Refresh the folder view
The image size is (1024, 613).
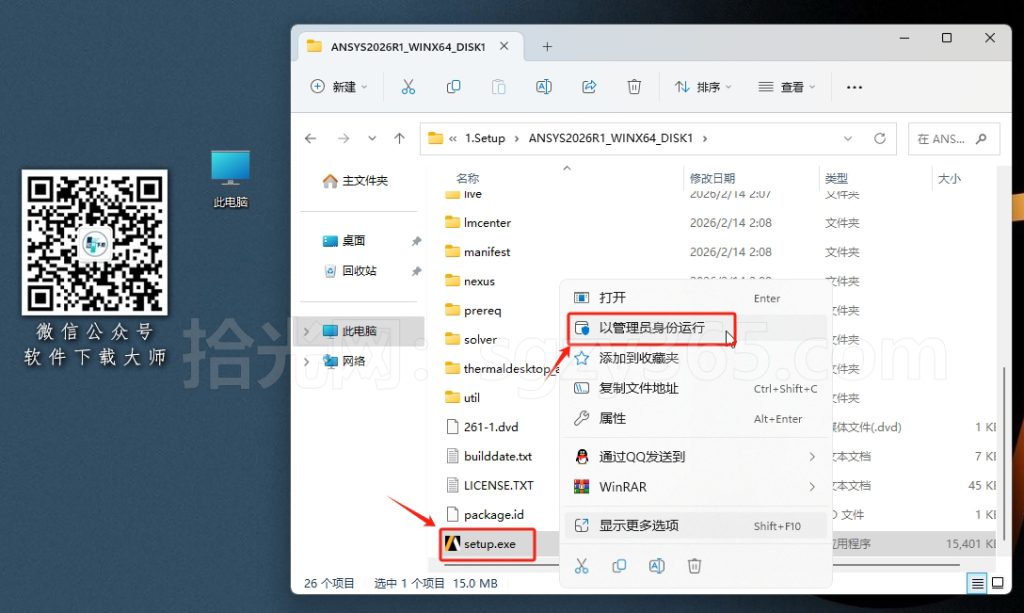coord(880,138)
